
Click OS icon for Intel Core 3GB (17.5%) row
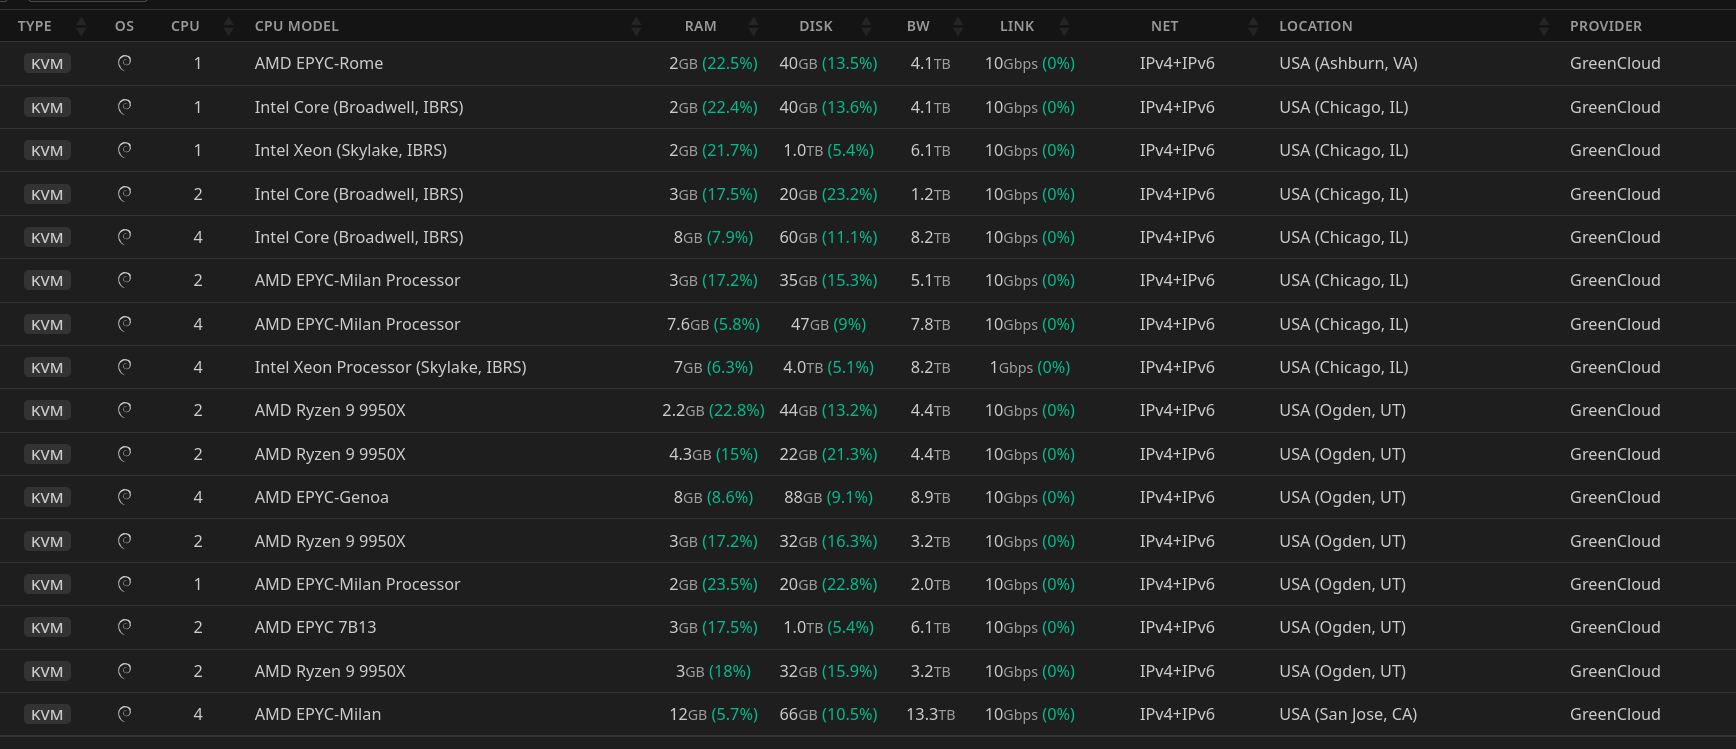point(125,193)
